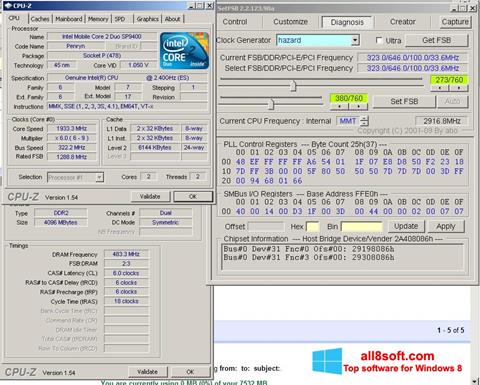Screen dimensions: 480x385
Task: Click the Code Name value Penryn
Action: click(75, 46)
